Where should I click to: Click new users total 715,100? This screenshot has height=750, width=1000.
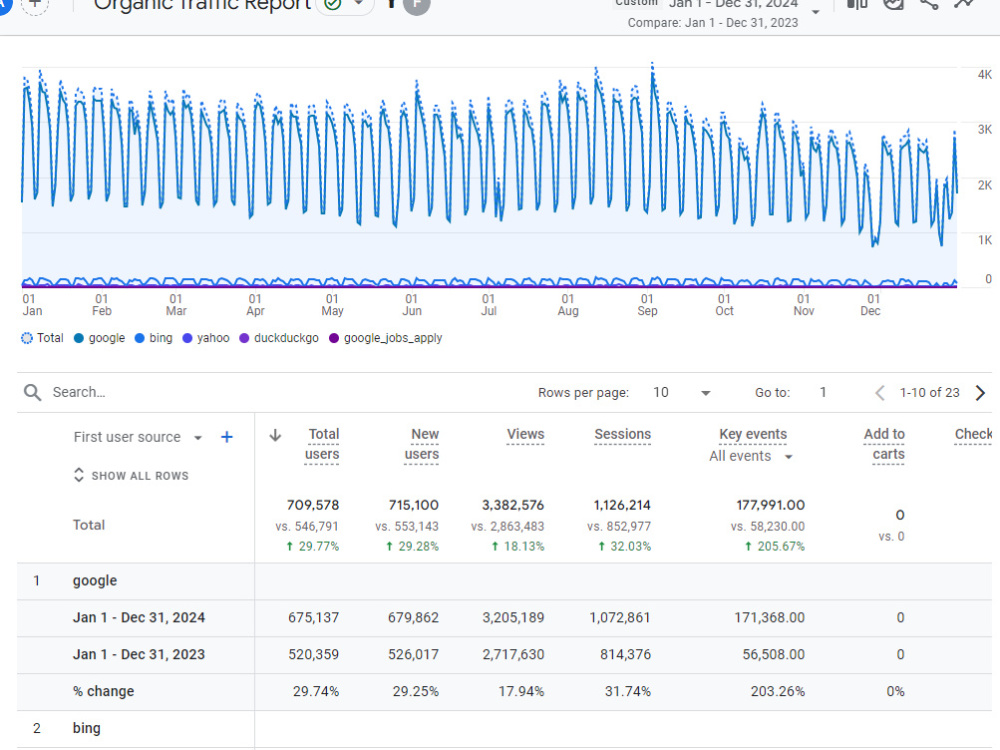coord(413,505)
